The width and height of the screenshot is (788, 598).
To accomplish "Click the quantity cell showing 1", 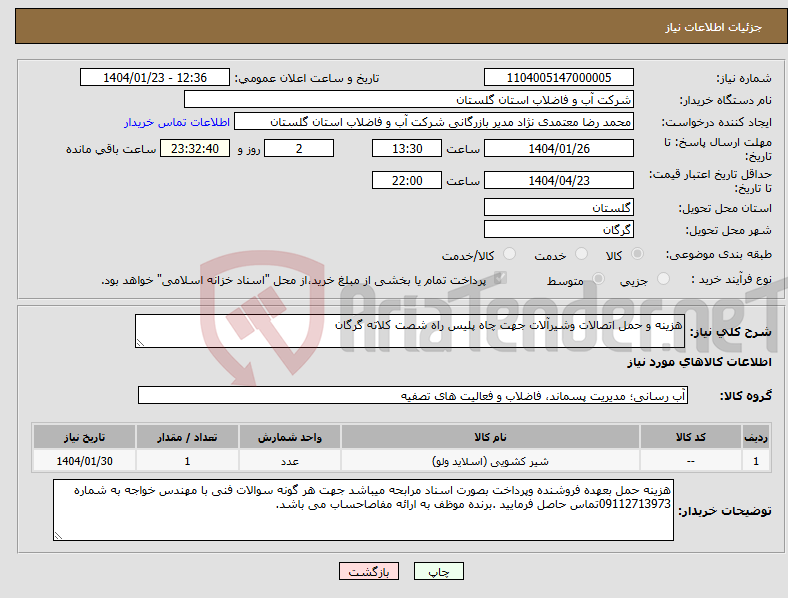I will point(187,461).
